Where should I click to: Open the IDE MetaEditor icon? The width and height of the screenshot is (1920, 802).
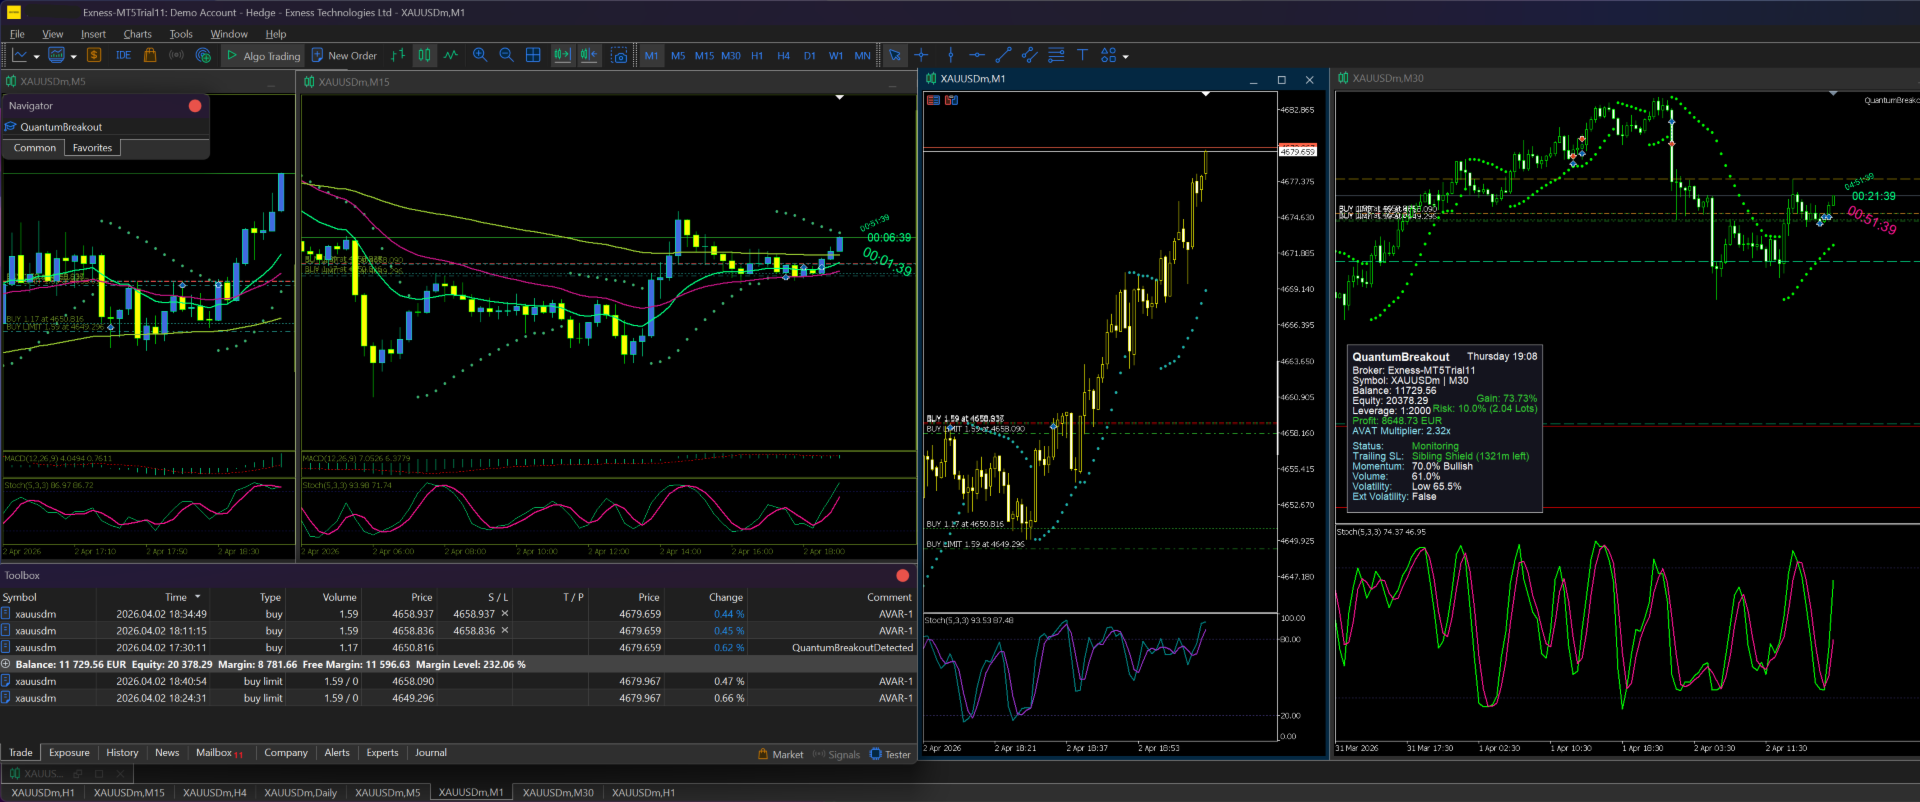(x=123, y=55)
